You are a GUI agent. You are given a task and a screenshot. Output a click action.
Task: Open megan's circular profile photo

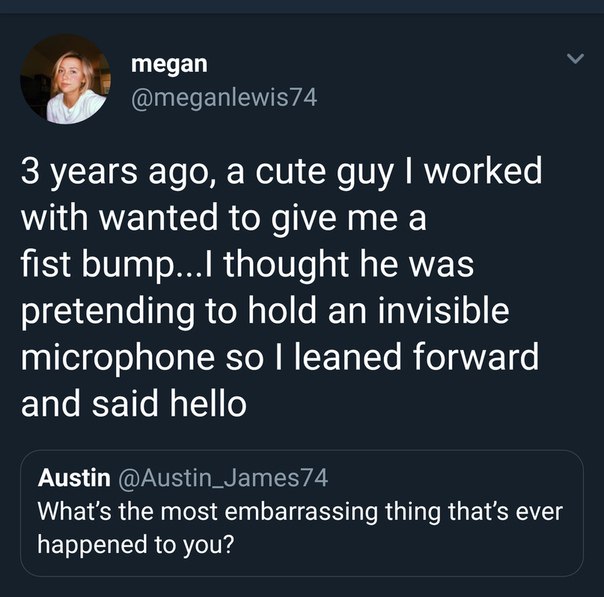65,79
